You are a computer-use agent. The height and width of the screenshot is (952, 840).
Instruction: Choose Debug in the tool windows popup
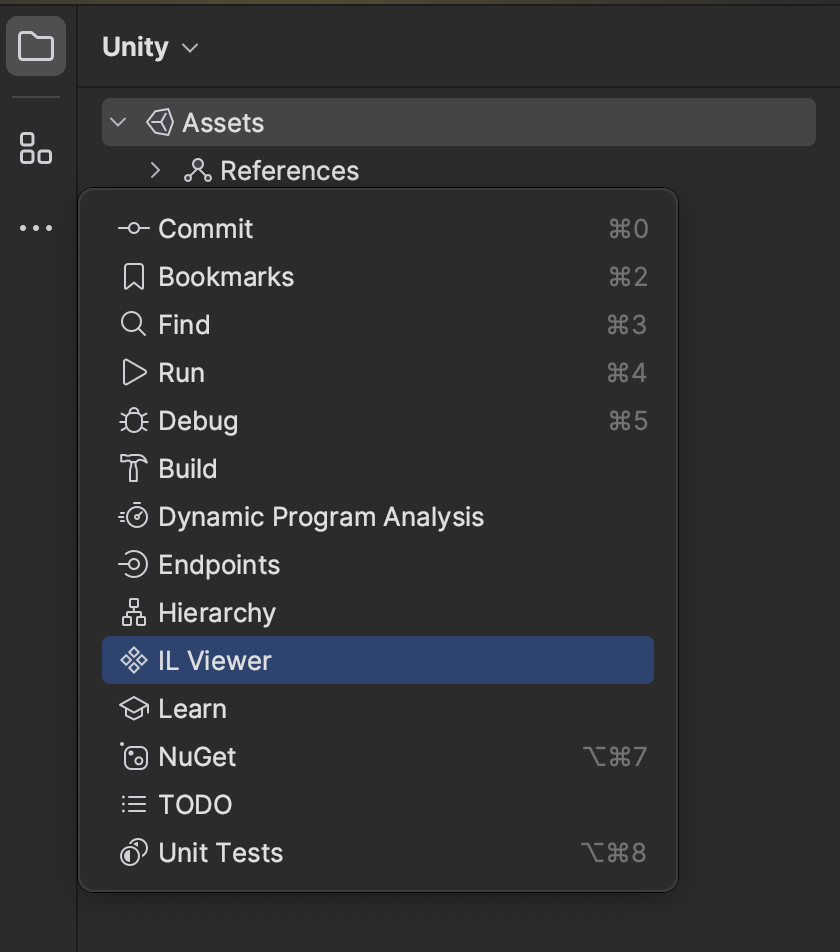point(378,421)
